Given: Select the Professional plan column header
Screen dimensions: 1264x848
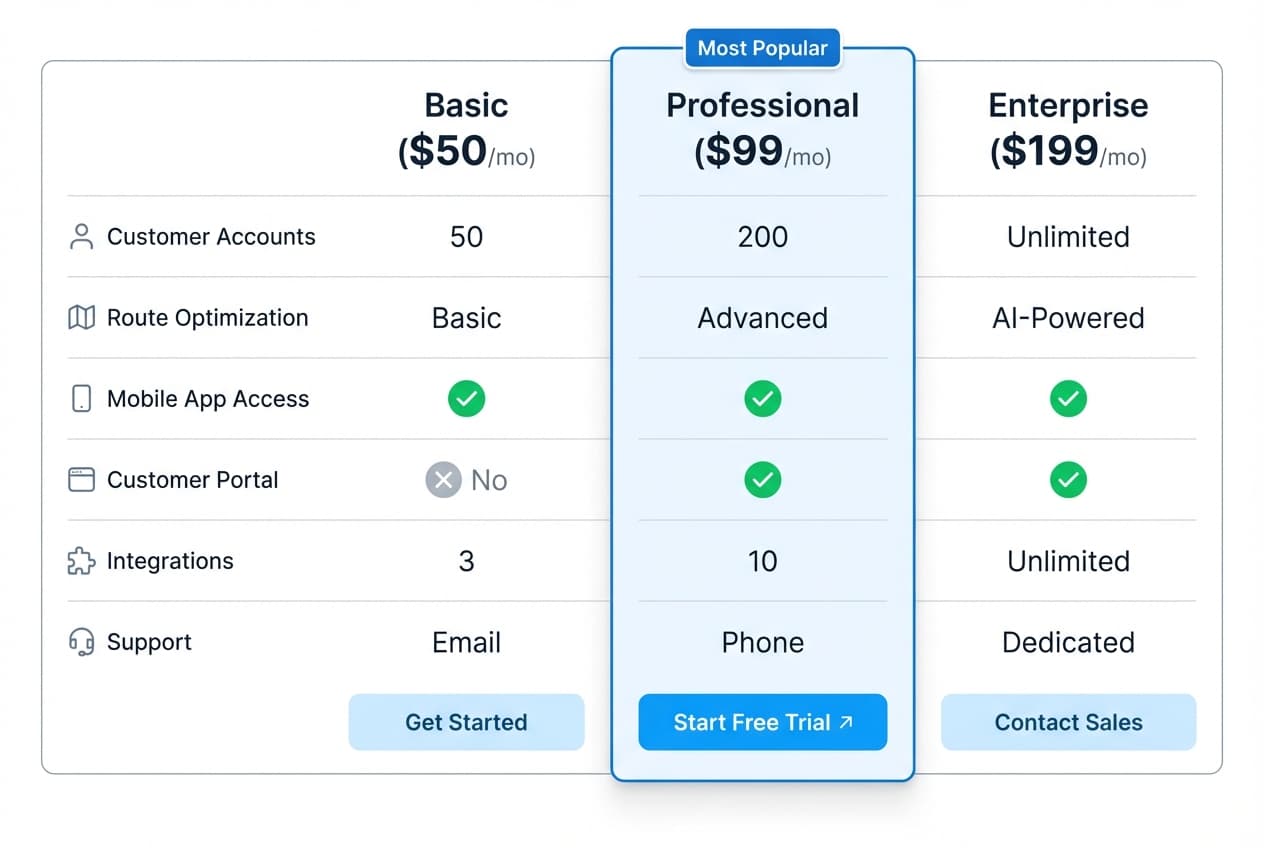Looking at the screenshot, I should (x=762, y=105).
